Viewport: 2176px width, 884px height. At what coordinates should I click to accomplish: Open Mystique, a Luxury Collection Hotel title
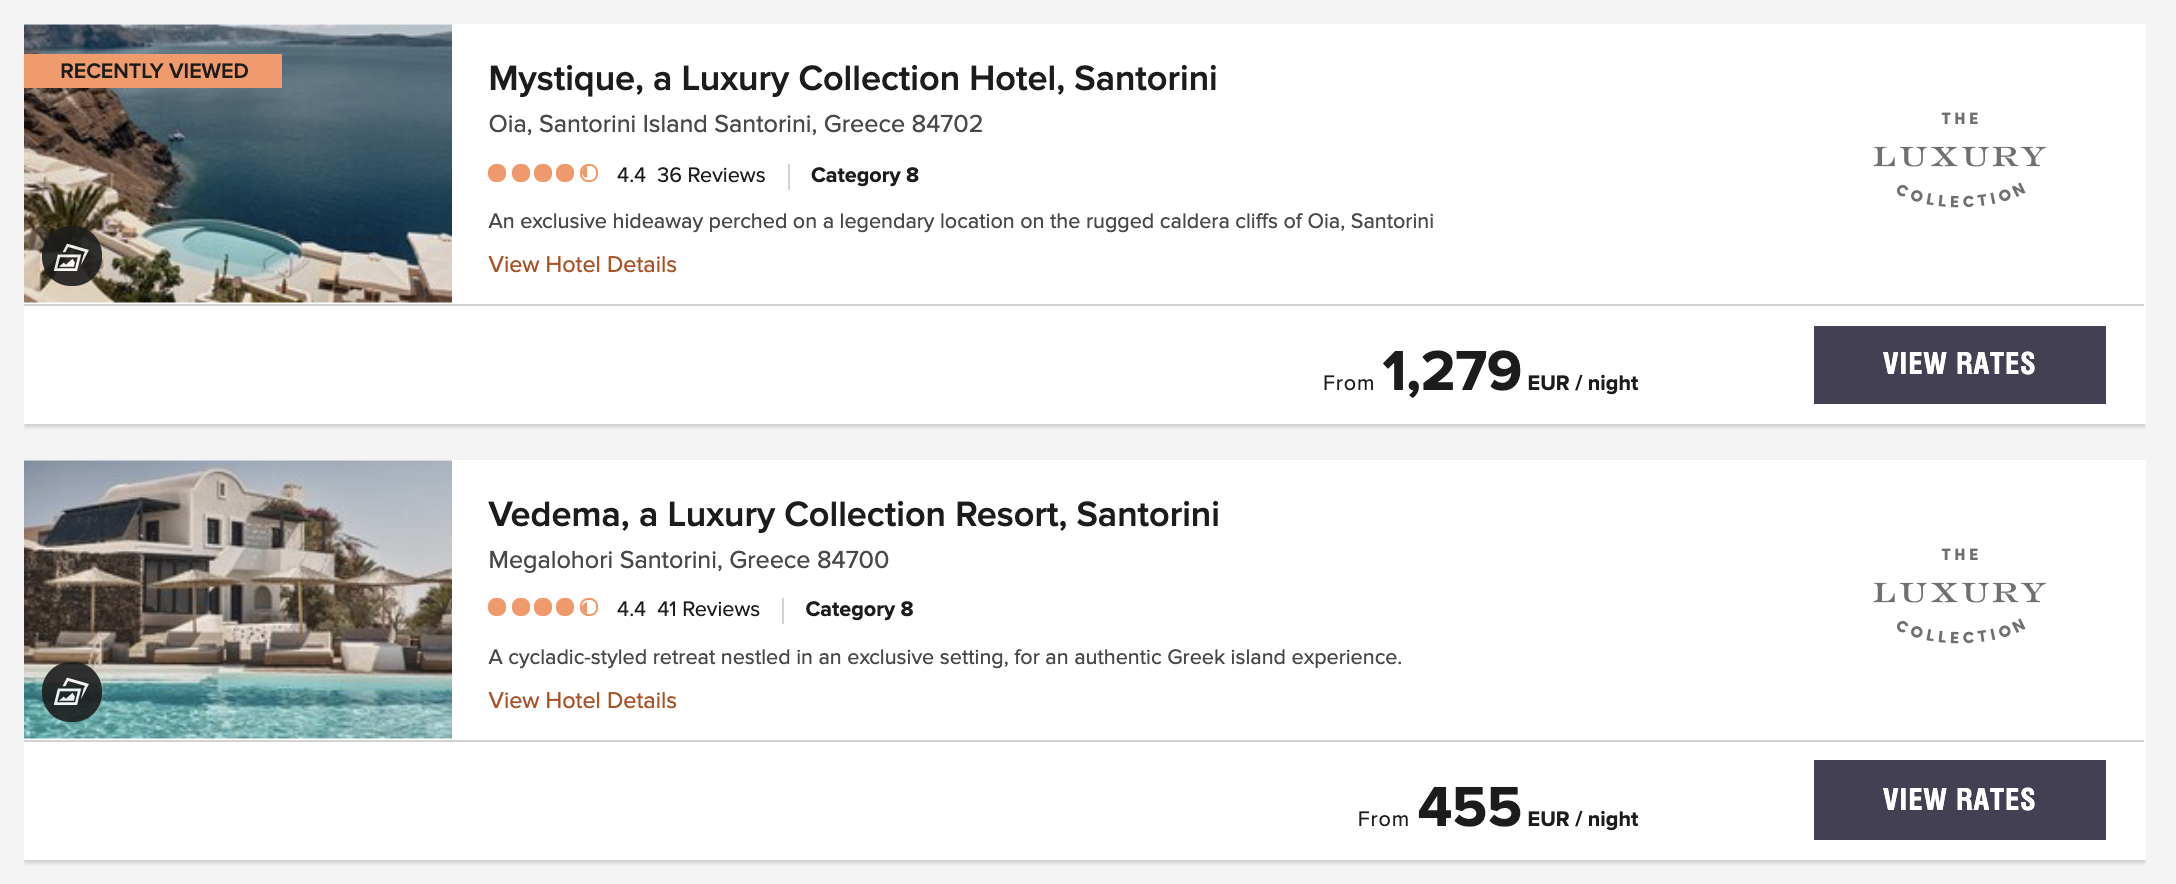pyautogui.click(x=852, y=79)
